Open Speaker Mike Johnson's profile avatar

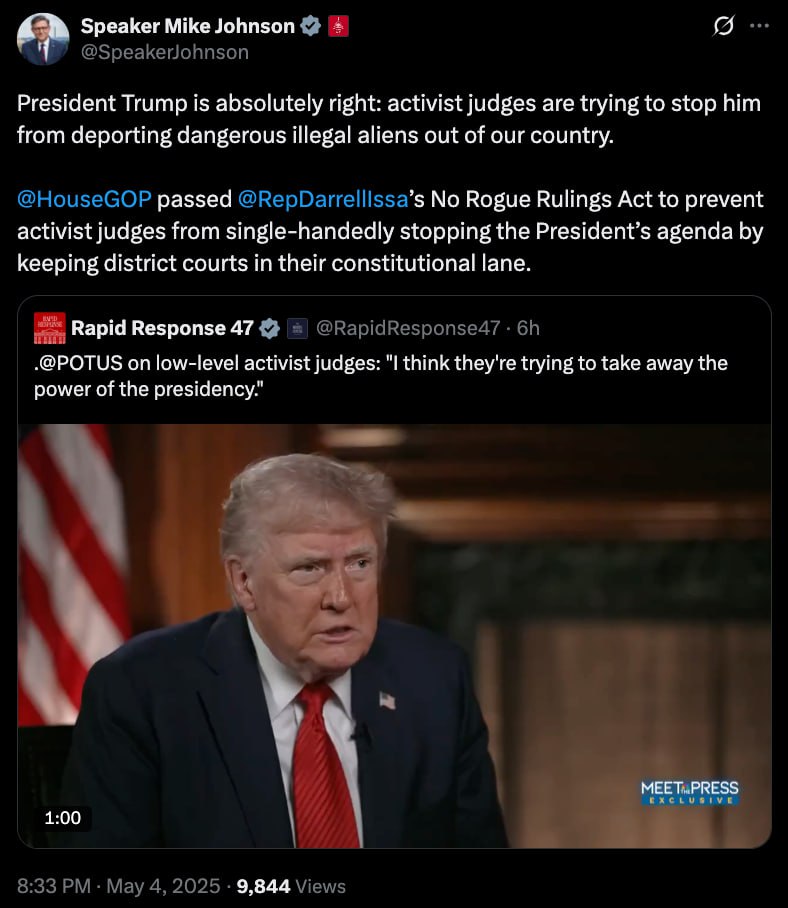click(43, 39)
